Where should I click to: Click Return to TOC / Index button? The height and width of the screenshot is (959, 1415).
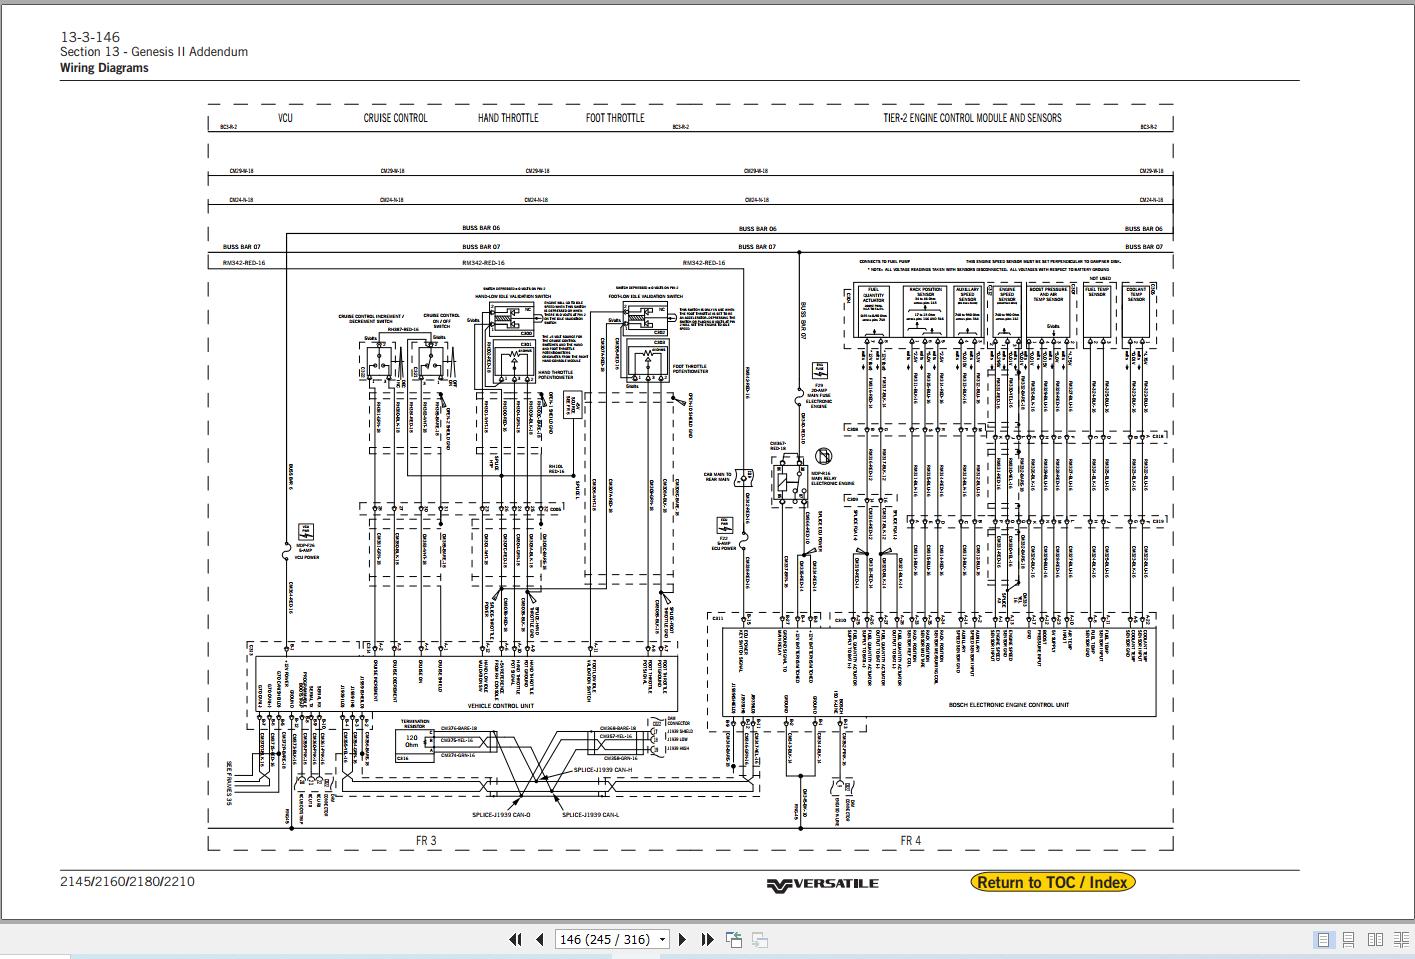coord(1053,882)
